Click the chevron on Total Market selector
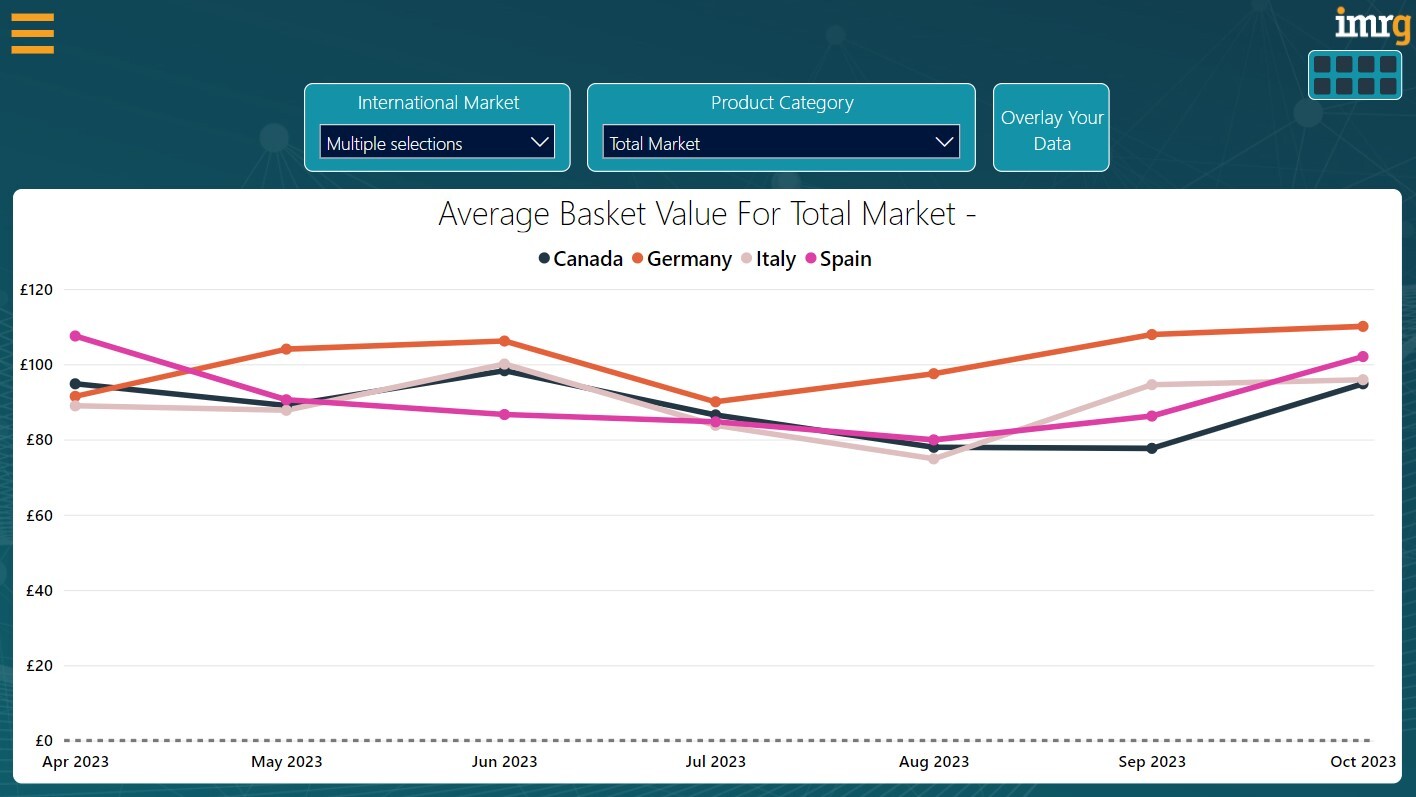The width and height of the screenshot is (1416, 797). (944, 142)
